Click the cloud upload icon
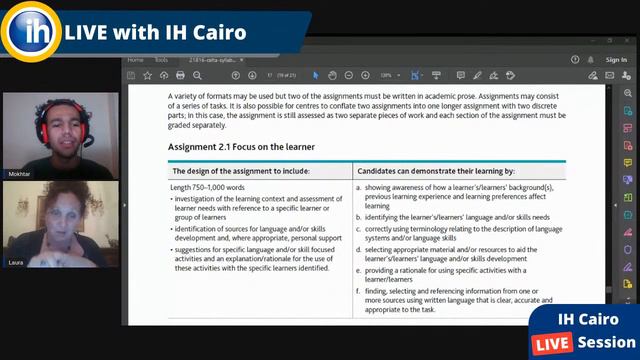This screenshot has width=640, height=360. pyautogui.click(x=164, y=76)
